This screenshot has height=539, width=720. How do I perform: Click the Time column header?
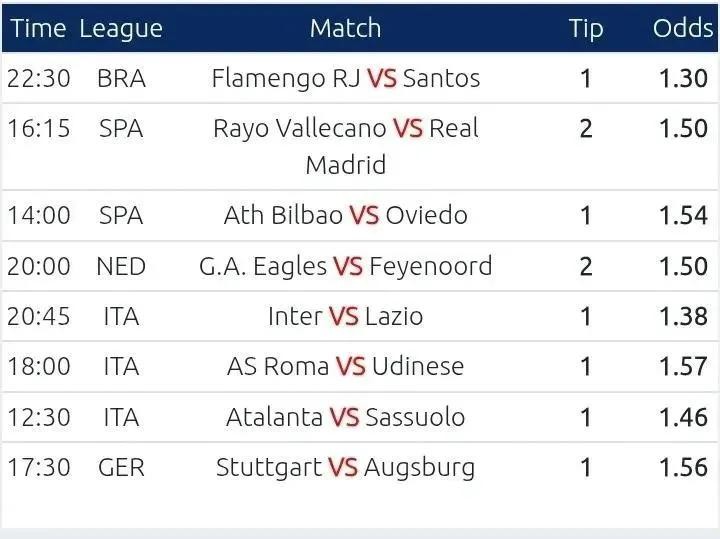(x=38, y=28)
